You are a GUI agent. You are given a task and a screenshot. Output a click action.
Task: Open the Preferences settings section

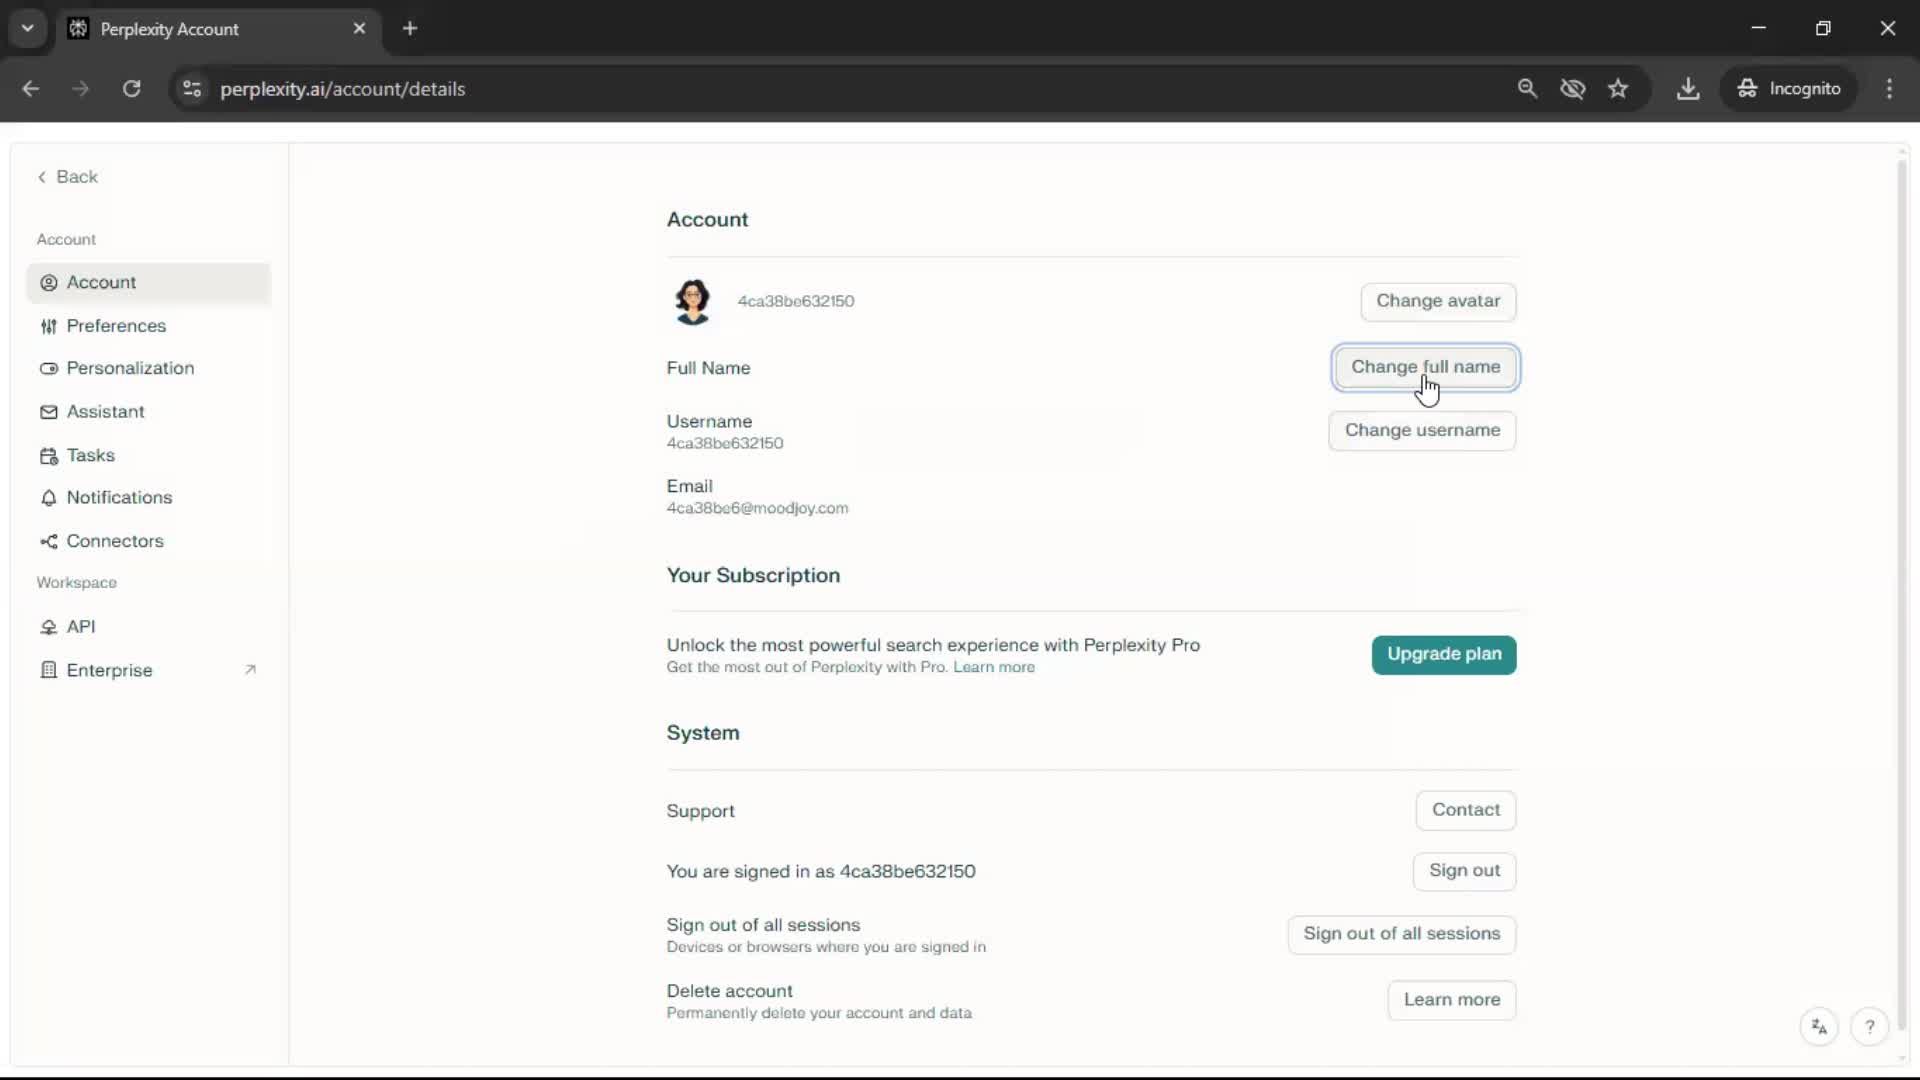point(116,326)
